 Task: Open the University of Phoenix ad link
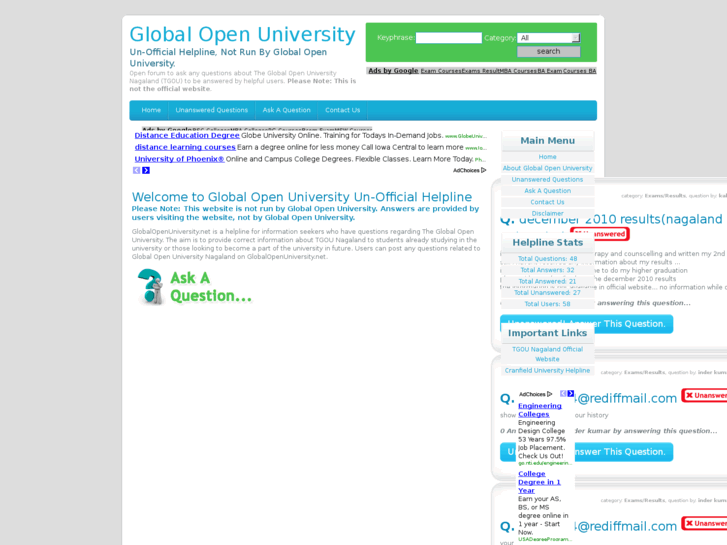[179, 159]
